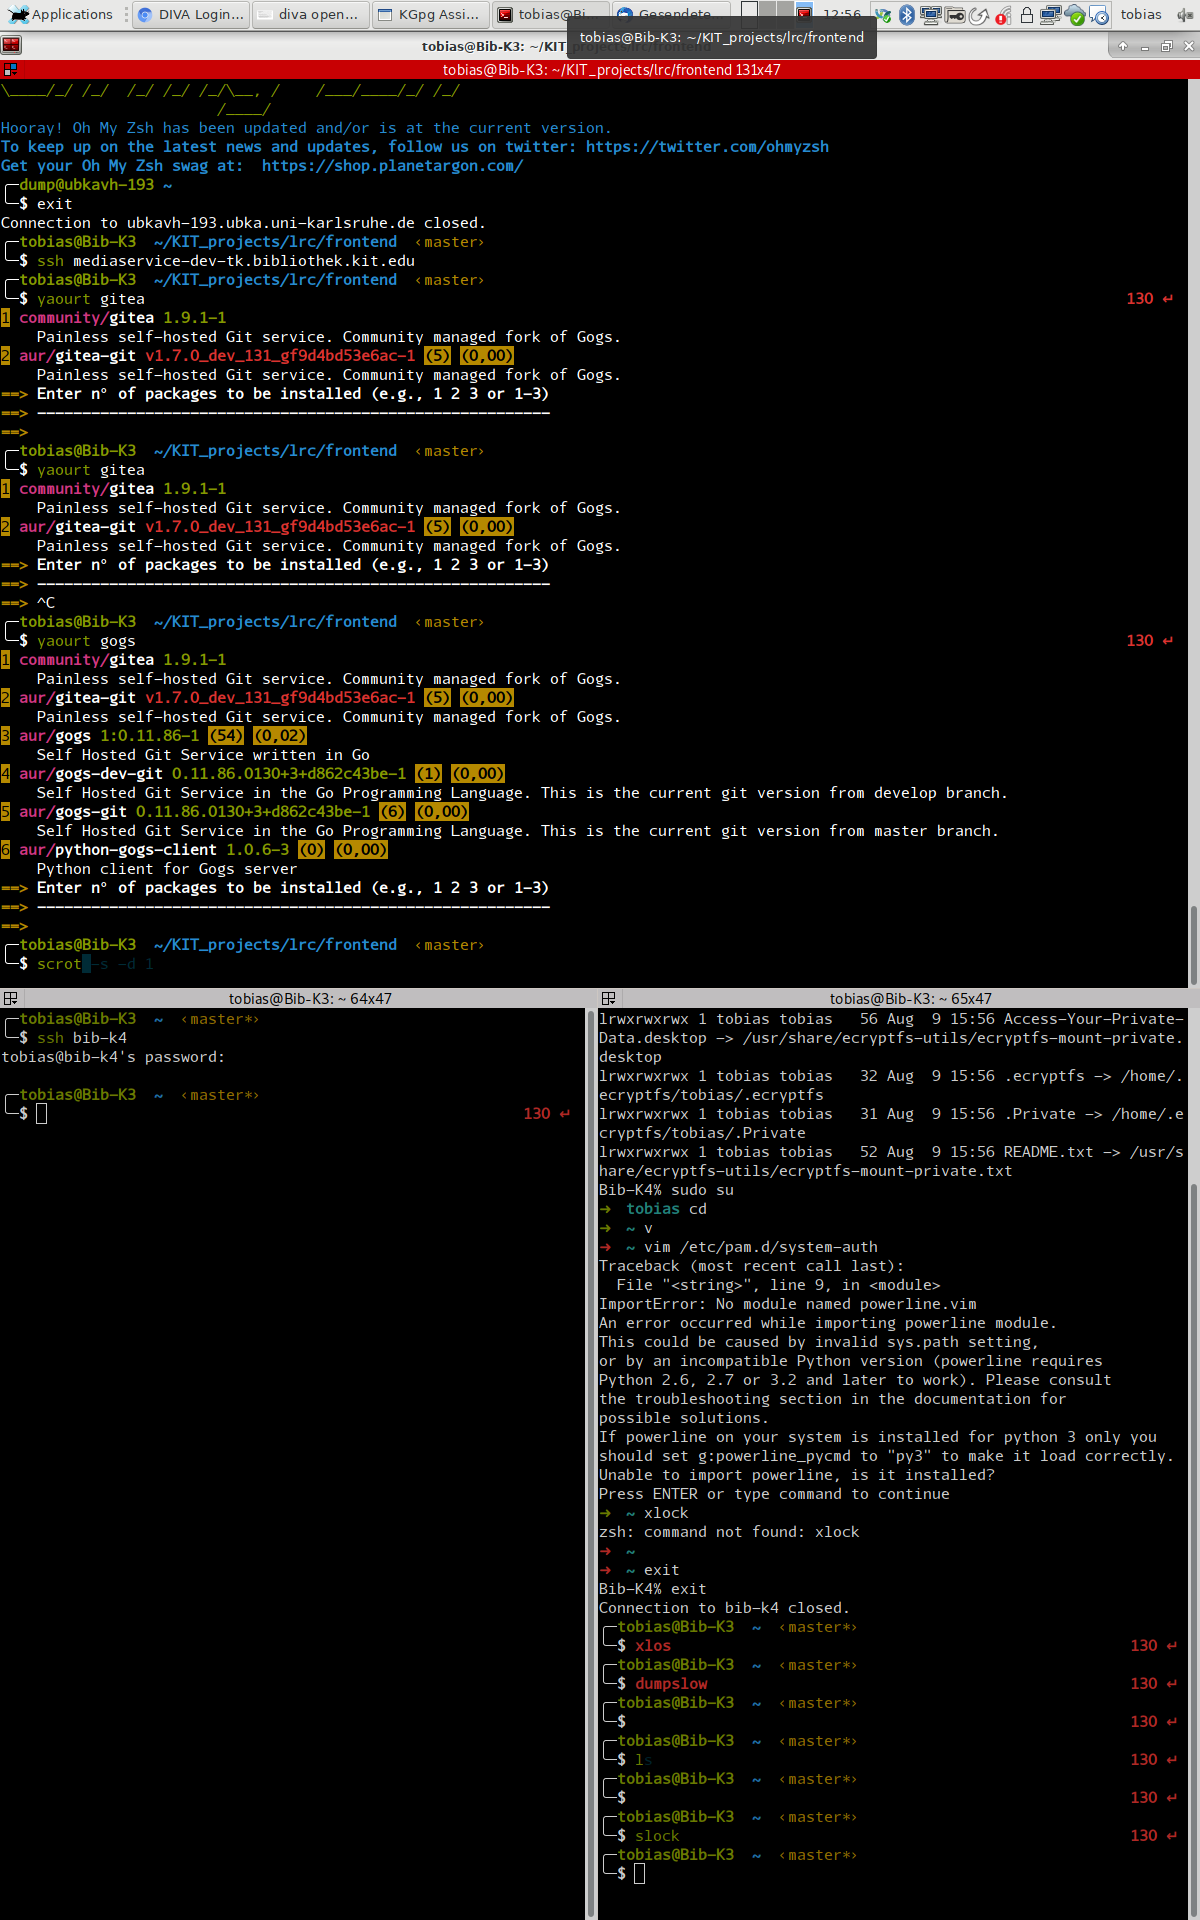Select the second workspace in the switcher
The image size is (1200, 1920).
(767, 12)
